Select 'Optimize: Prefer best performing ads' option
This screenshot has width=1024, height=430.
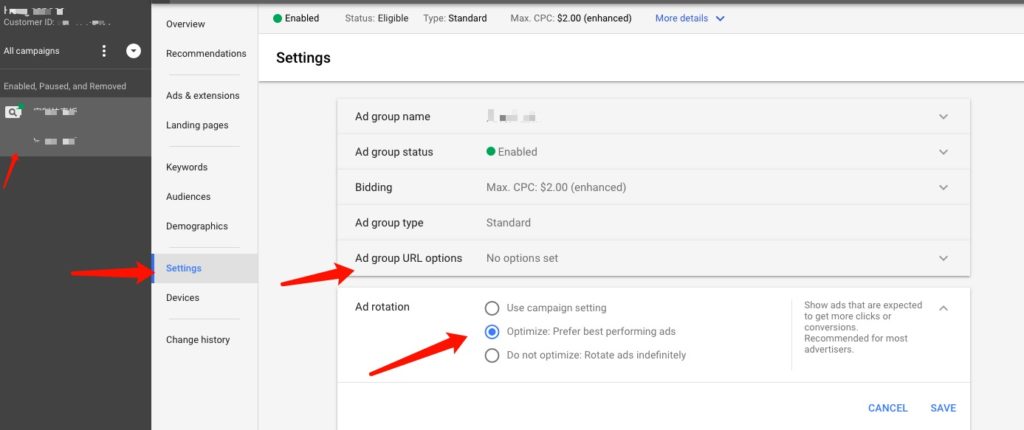492,331
